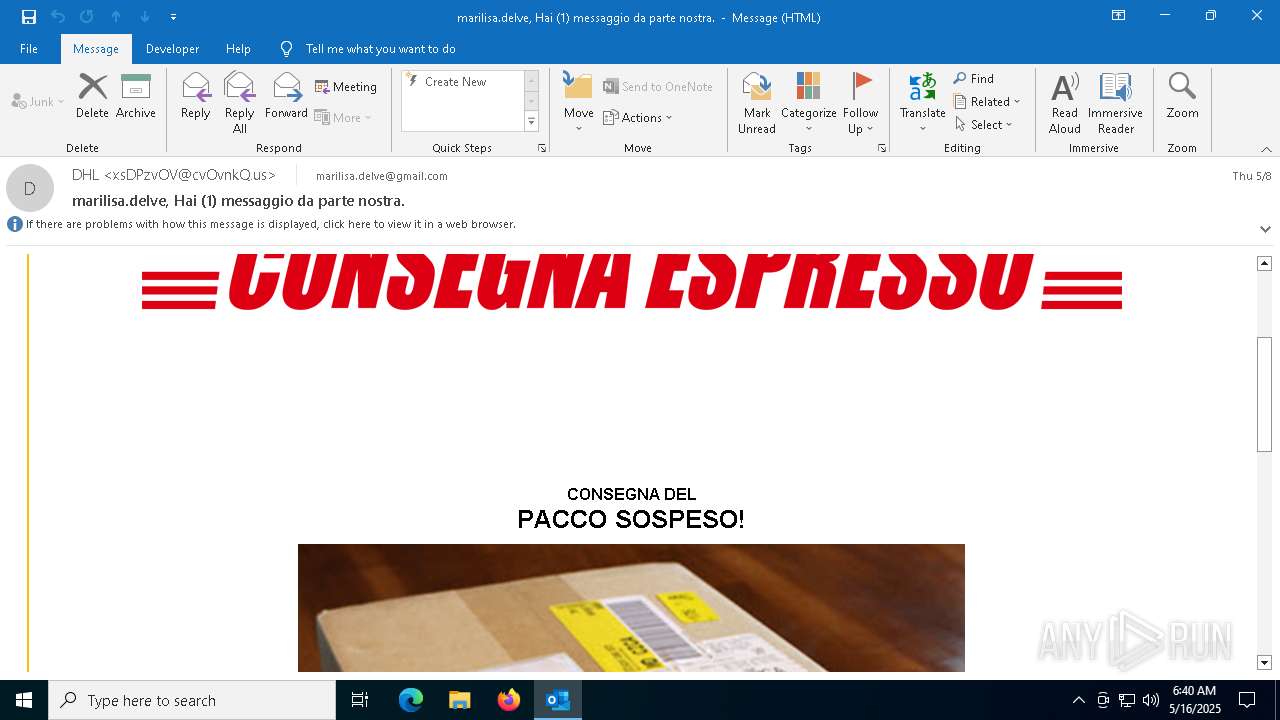Launch Microsoft Edge from the taskbar
The width and height of the screenshot is (1280, 720).
[410, 700]
